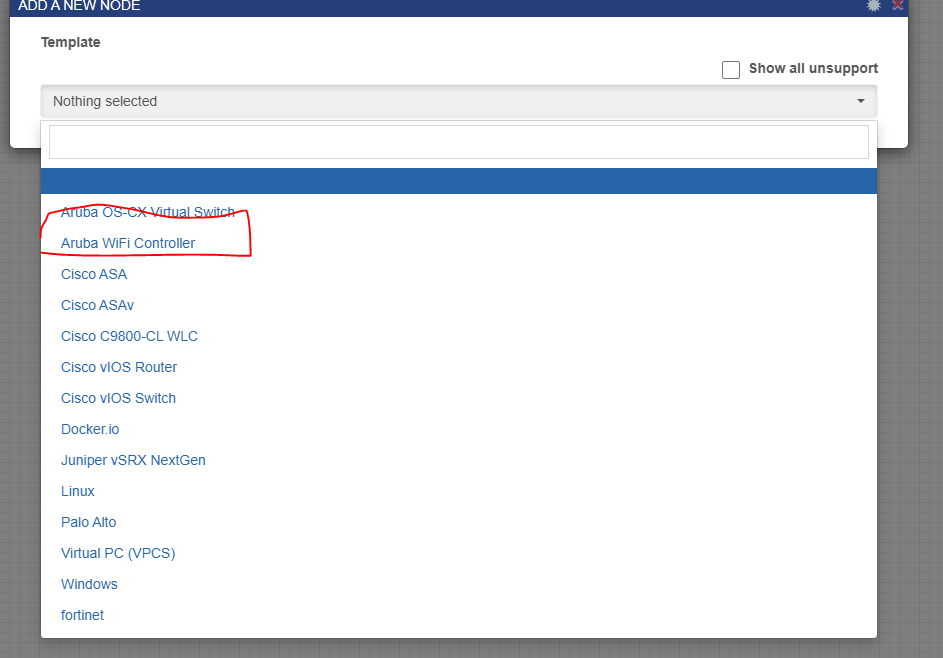
Task: Click the ADD A NEW NODE title
Action: point(79,5)
